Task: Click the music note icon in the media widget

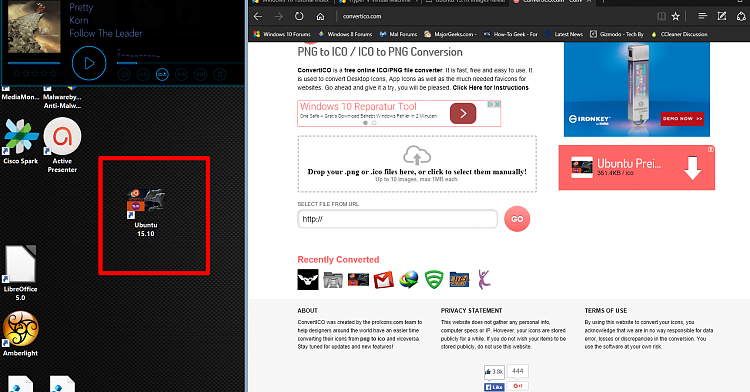Action: click(x=220, y=75)
